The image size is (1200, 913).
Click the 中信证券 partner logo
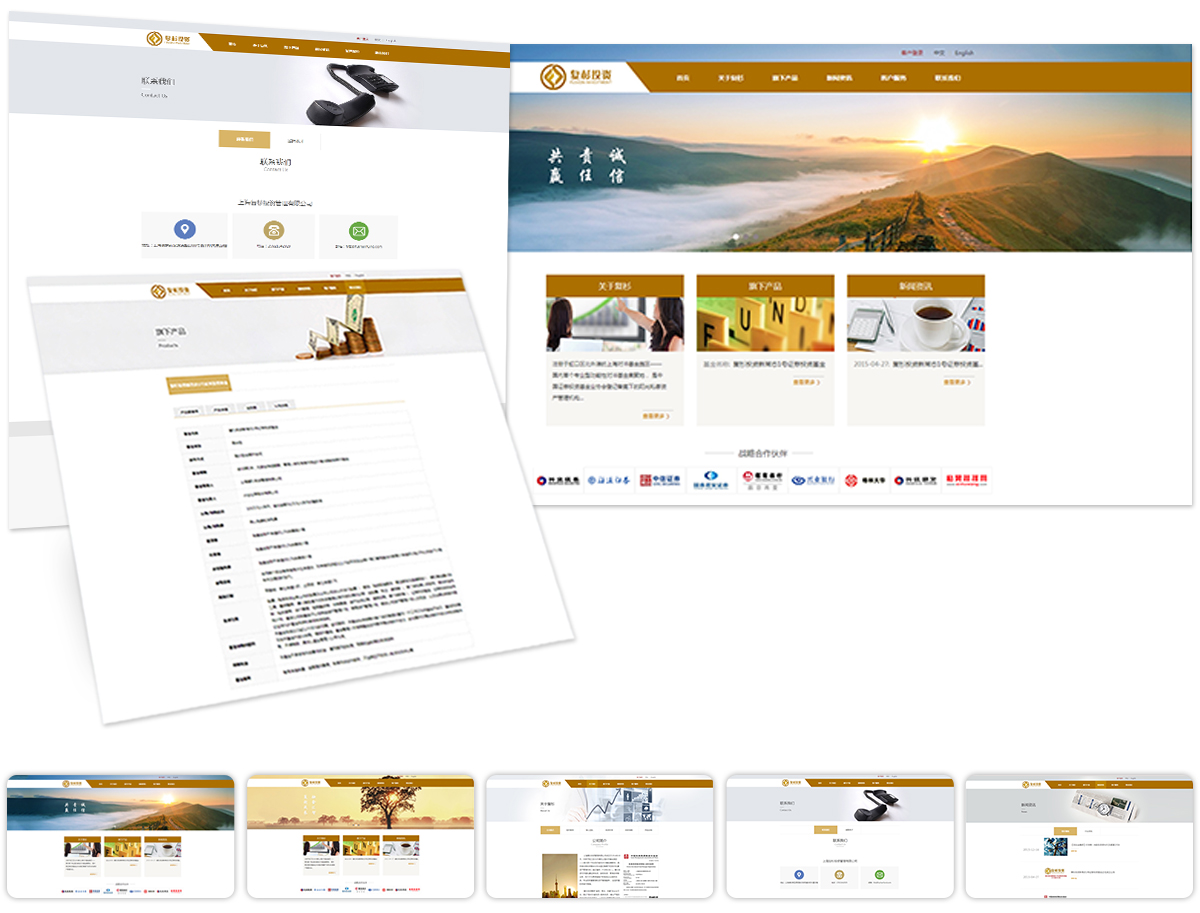[658, 481]
